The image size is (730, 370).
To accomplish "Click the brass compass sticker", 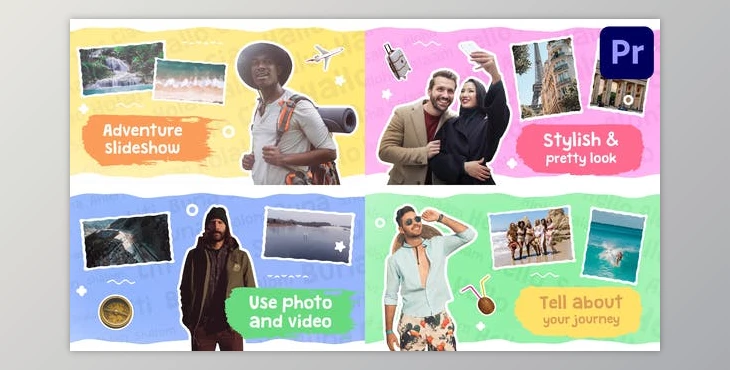I will tap(116, 312).
